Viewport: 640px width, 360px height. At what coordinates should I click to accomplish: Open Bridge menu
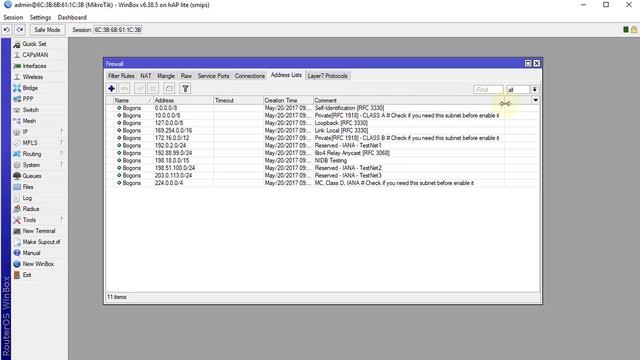tap(30, 88)
